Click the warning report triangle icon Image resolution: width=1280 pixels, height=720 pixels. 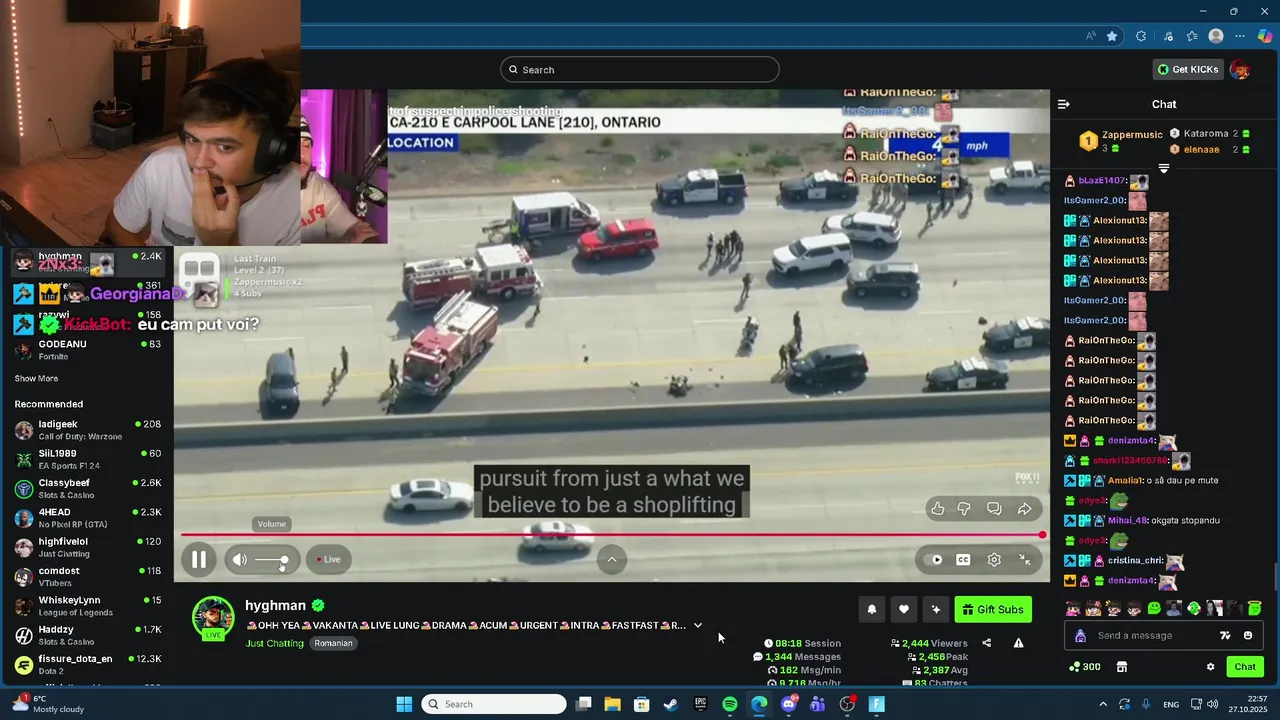click(x=1018, y=643)
